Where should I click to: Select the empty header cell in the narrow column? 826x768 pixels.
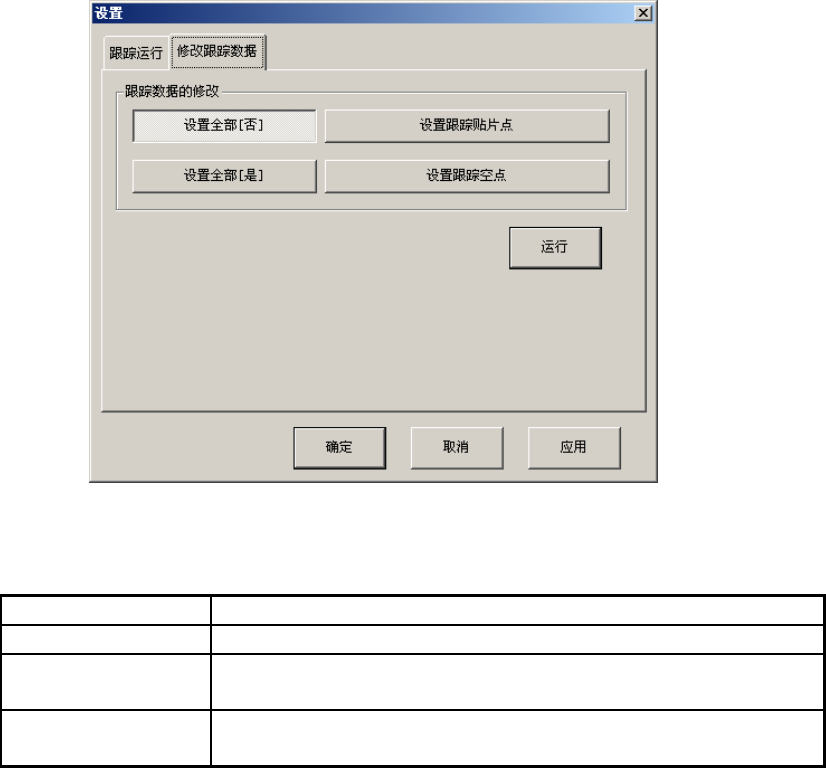[x=106, y=611]
